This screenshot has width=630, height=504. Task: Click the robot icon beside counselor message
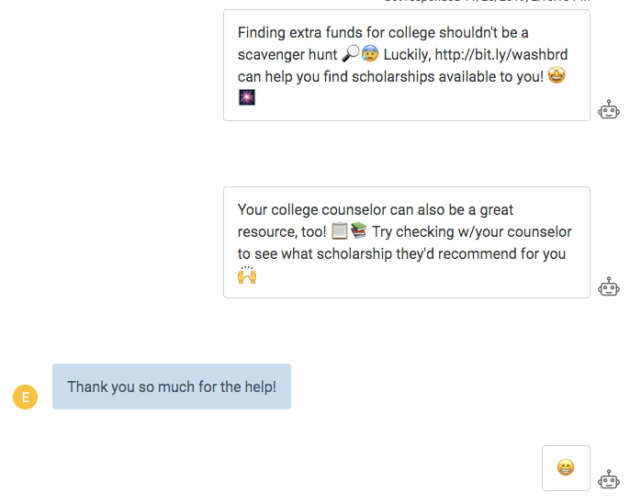point(609,287)
